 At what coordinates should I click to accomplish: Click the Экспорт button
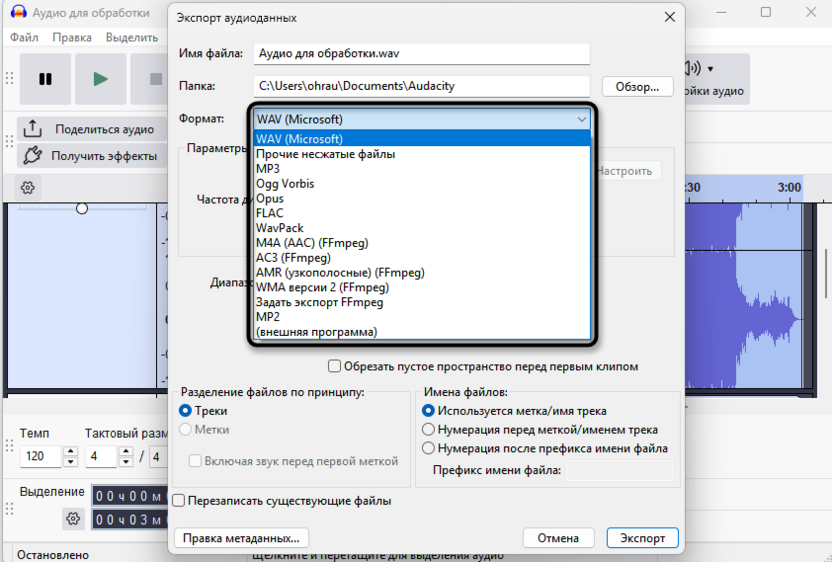coord(643,538)
